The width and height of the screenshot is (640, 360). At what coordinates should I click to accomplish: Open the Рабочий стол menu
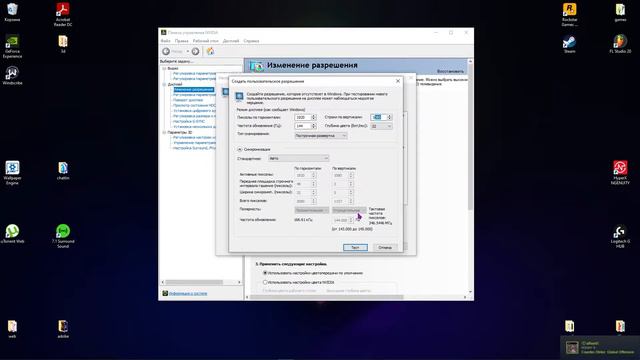click(205, 41)
